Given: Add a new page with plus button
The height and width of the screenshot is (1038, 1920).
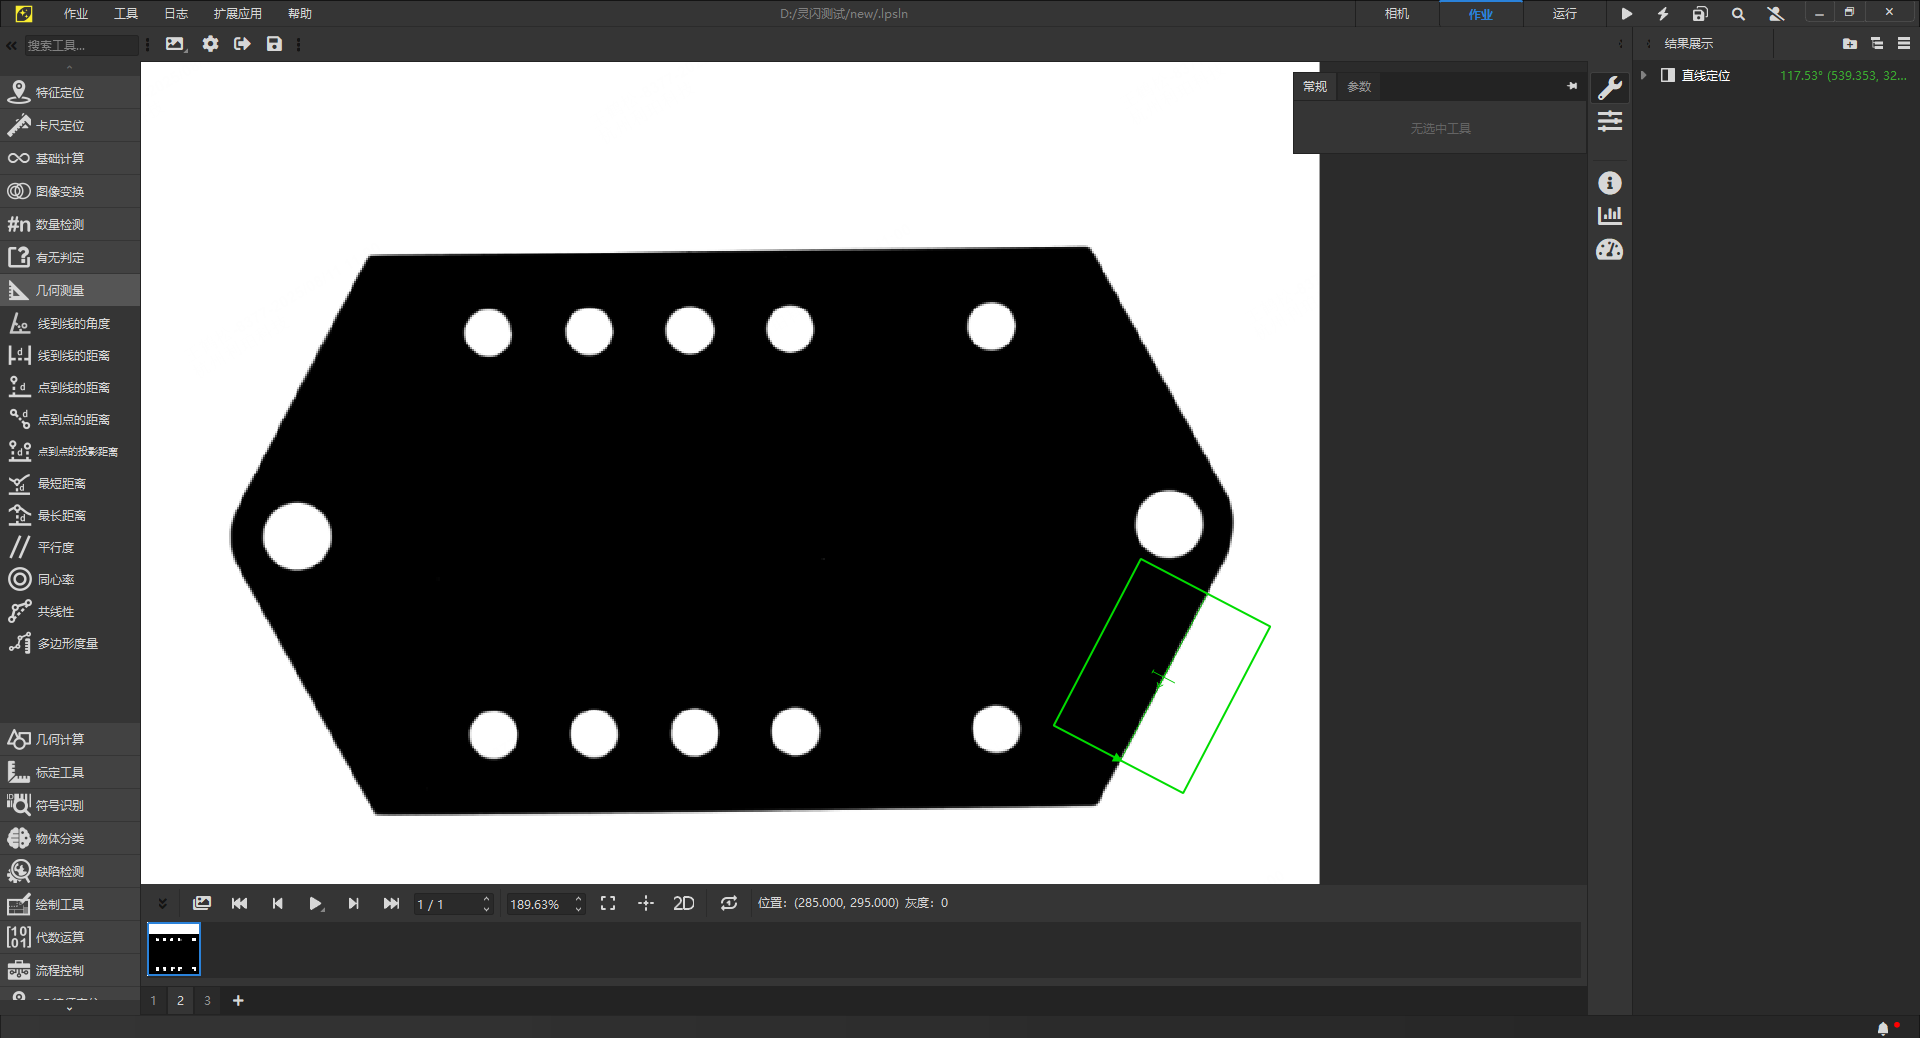Looking at the screenshot, I should [x=238, y=1001].
